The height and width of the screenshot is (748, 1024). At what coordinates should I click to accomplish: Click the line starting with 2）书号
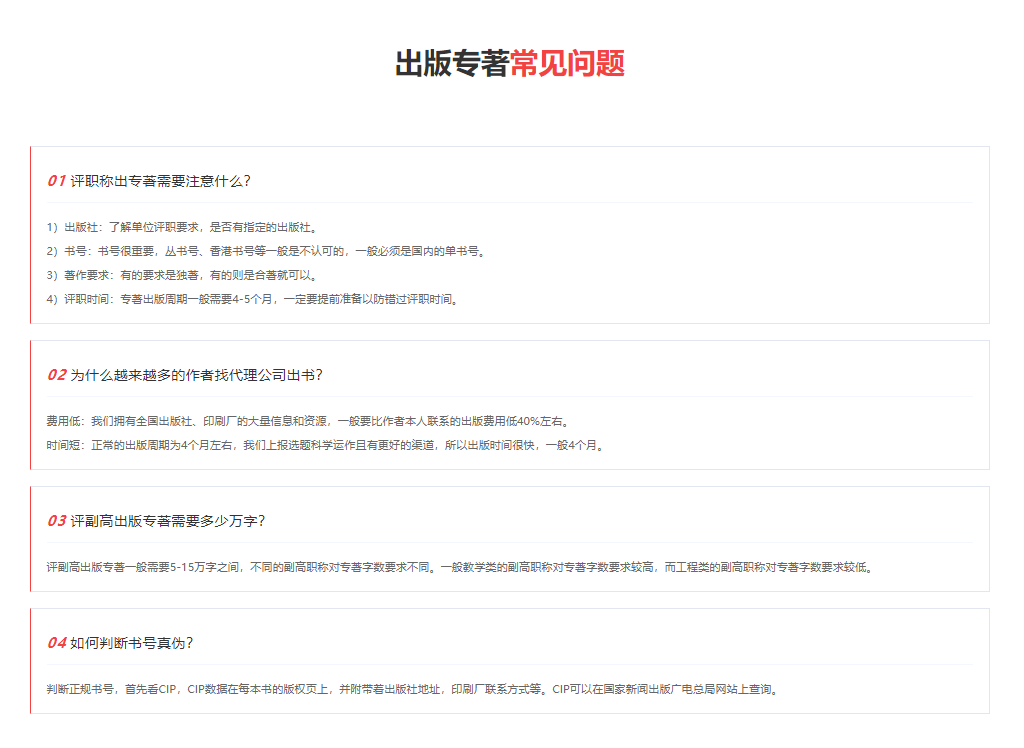pos(266,251)
